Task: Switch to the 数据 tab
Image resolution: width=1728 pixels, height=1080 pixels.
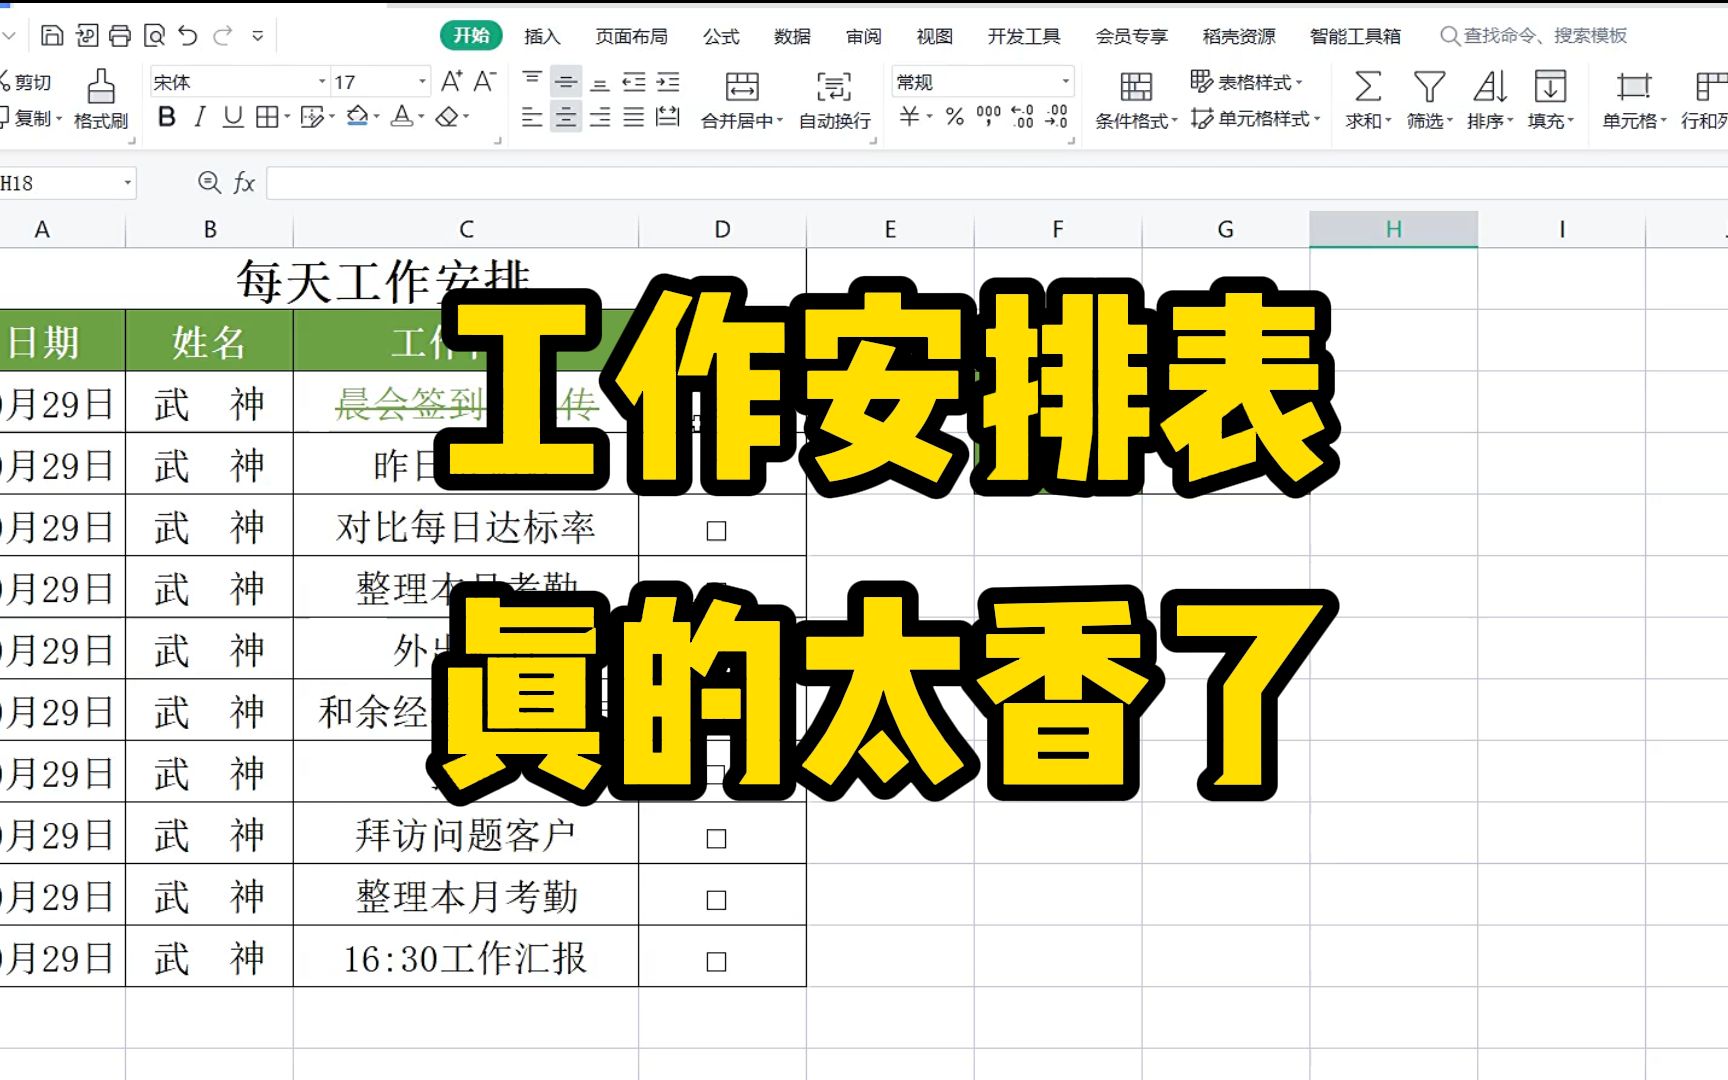Action: (792, 36)
